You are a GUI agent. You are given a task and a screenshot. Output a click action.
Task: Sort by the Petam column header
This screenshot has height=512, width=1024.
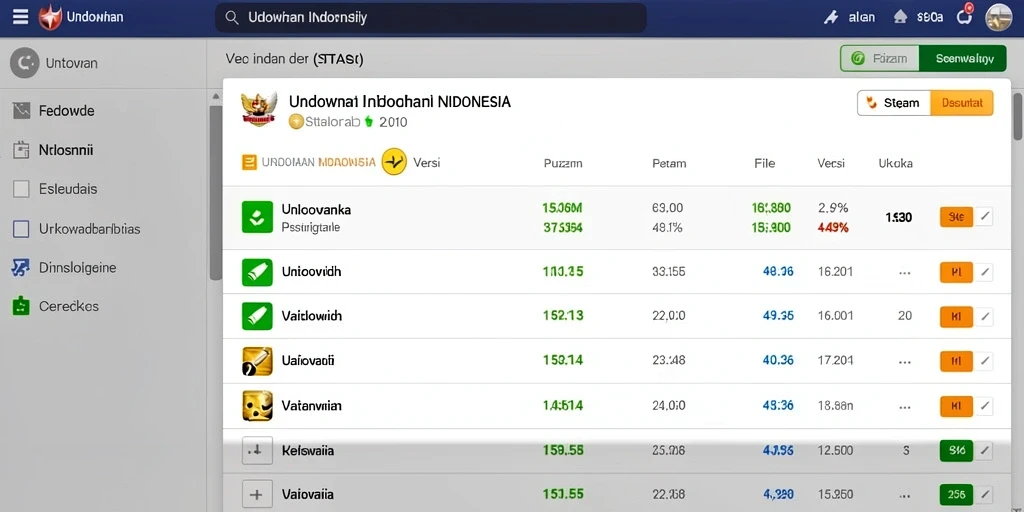coord(669,163)
